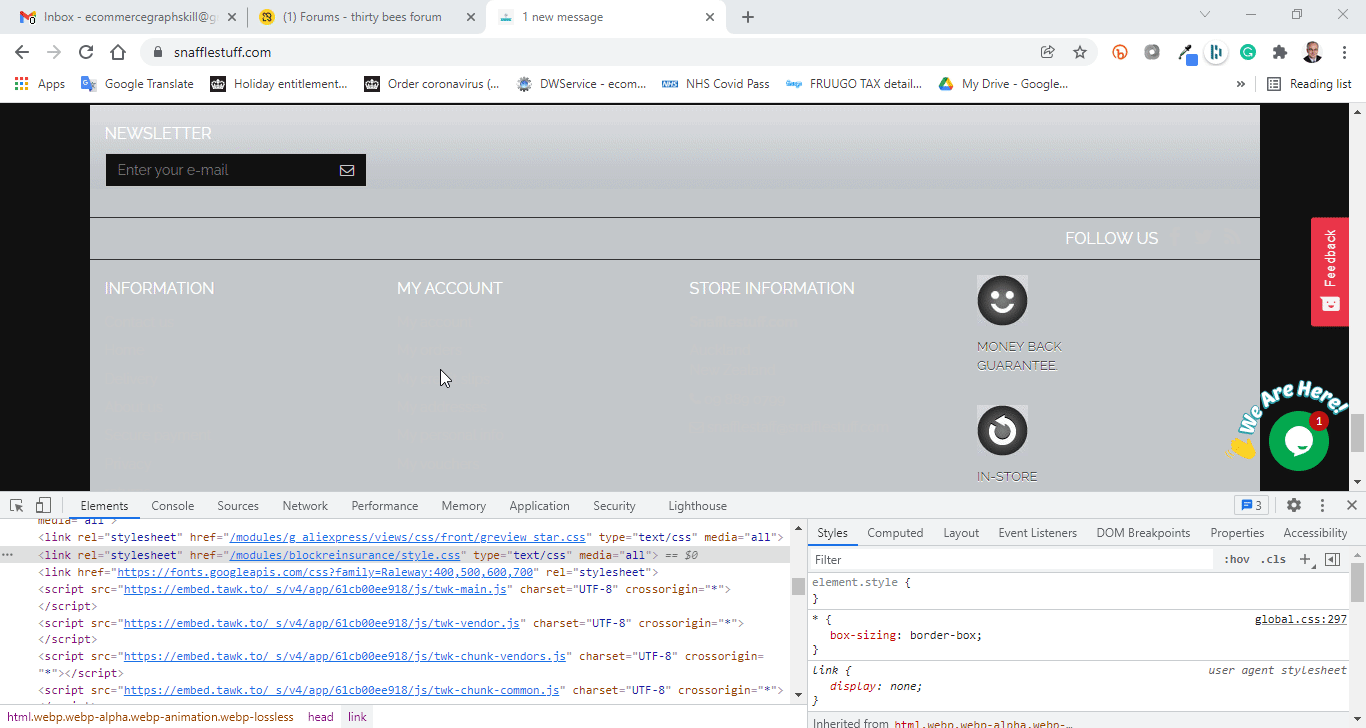Select the element inspector icon in DevTools
Viewport: 1366px width, 728px height.
click(16, 505)
